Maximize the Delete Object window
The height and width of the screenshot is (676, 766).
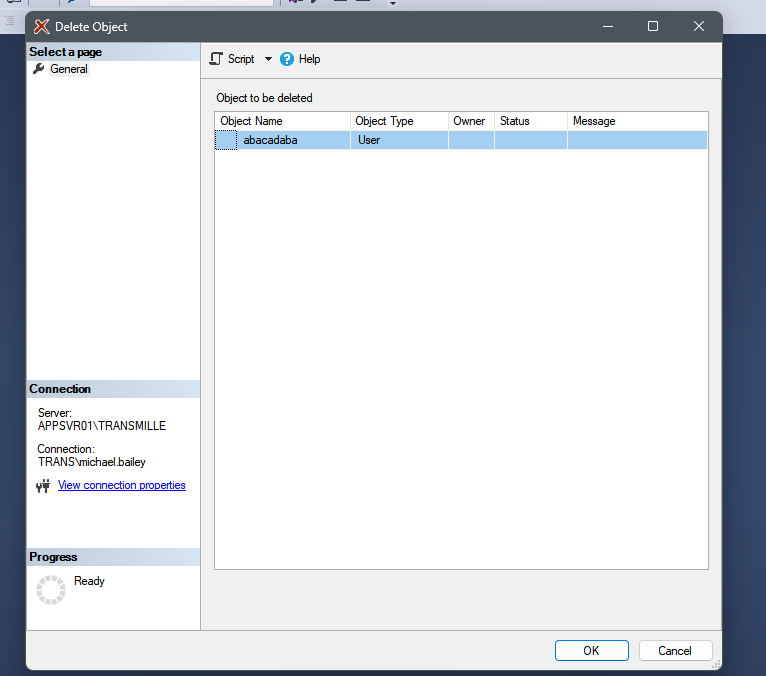point(653,26)
